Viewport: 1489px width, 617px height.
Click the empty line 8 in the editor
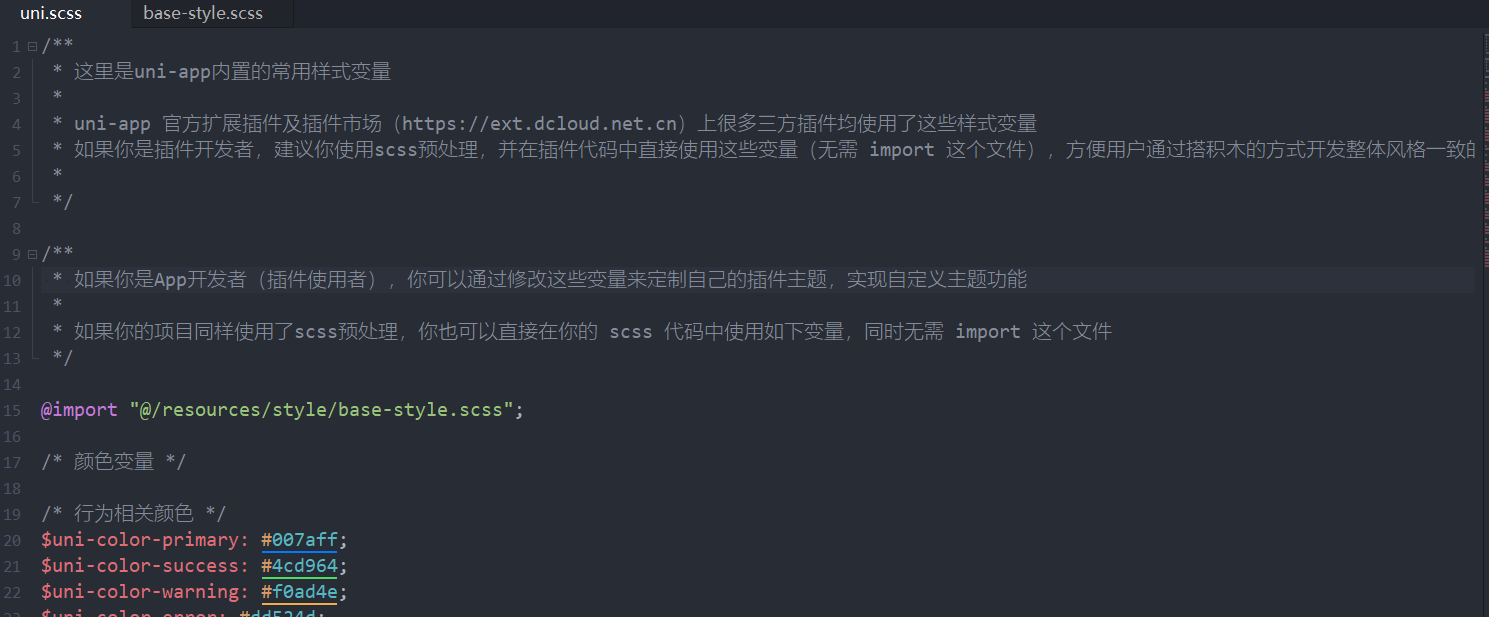tap(400, 228)
